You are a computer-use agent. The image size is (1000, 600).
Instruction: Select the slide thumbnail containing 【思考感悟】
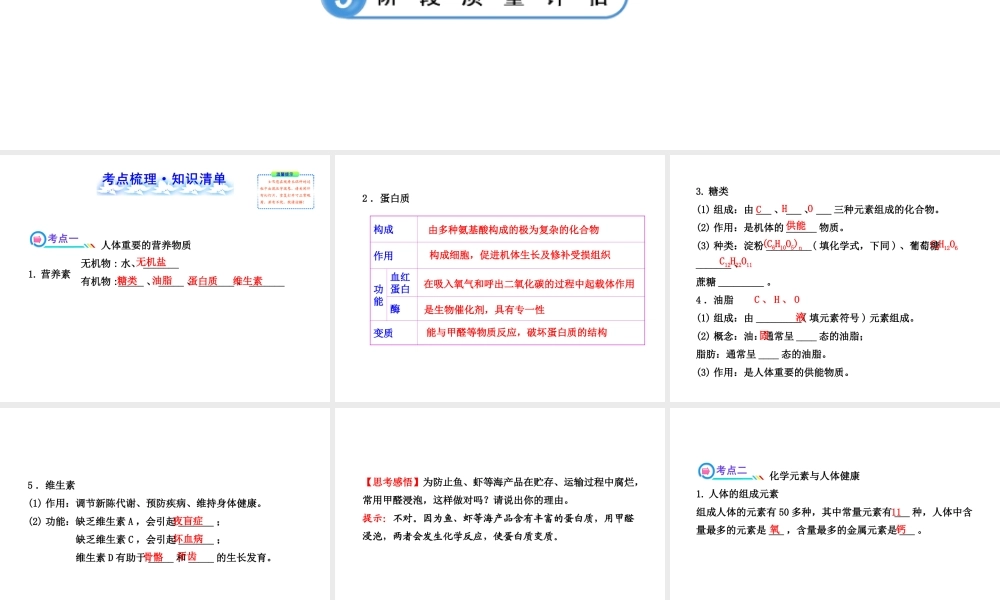[x=499, y=504]
